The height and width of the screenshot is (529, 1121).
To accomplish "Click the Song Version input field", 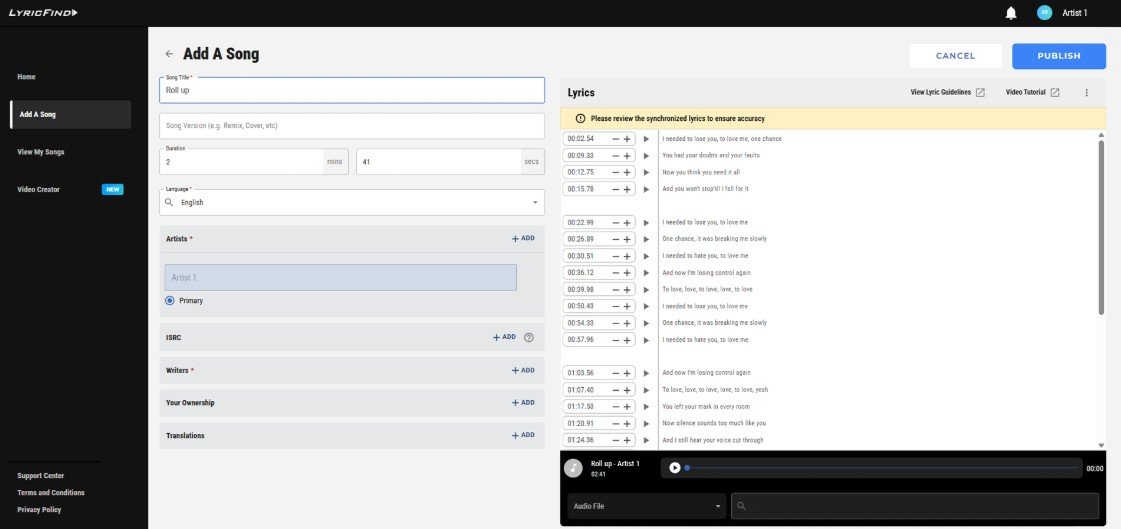I will 352,126.
